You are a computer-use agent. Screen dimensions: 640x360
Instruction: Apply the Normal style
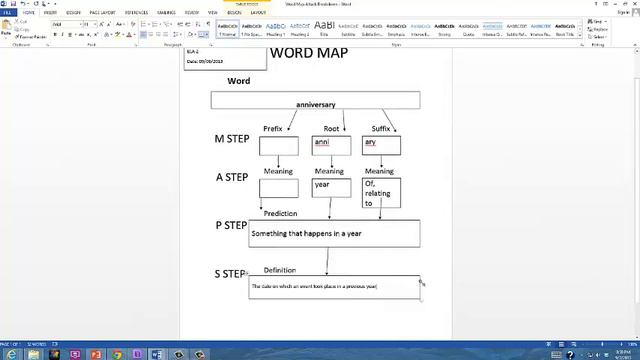(x=227, y=29)
